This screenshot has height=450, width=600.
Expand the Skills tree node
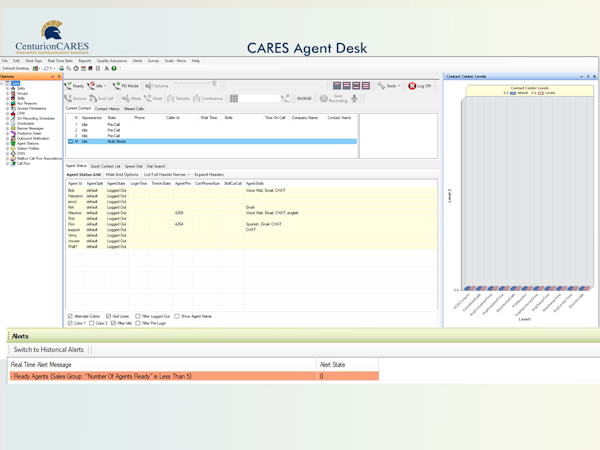tap(7, 98)
